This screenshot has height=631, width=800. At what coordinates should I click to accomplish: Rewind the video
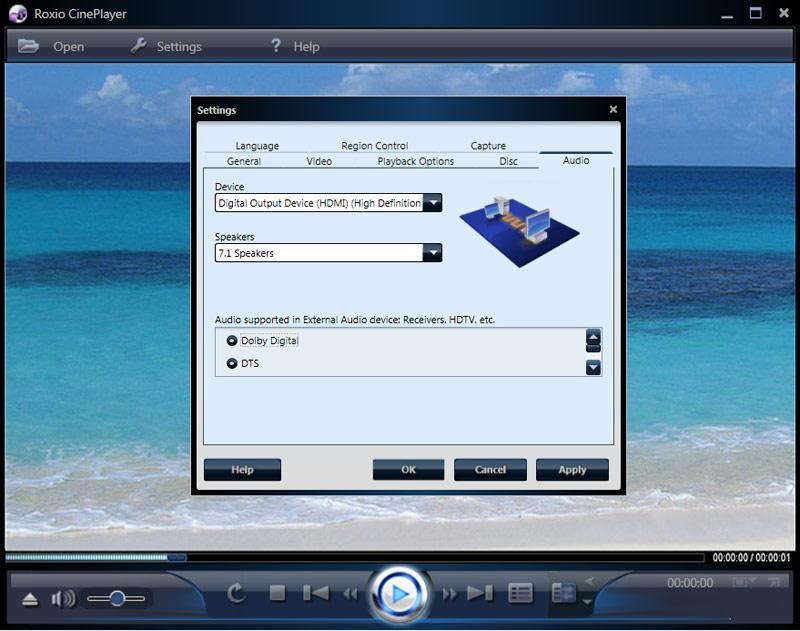[x=351, y=593]
